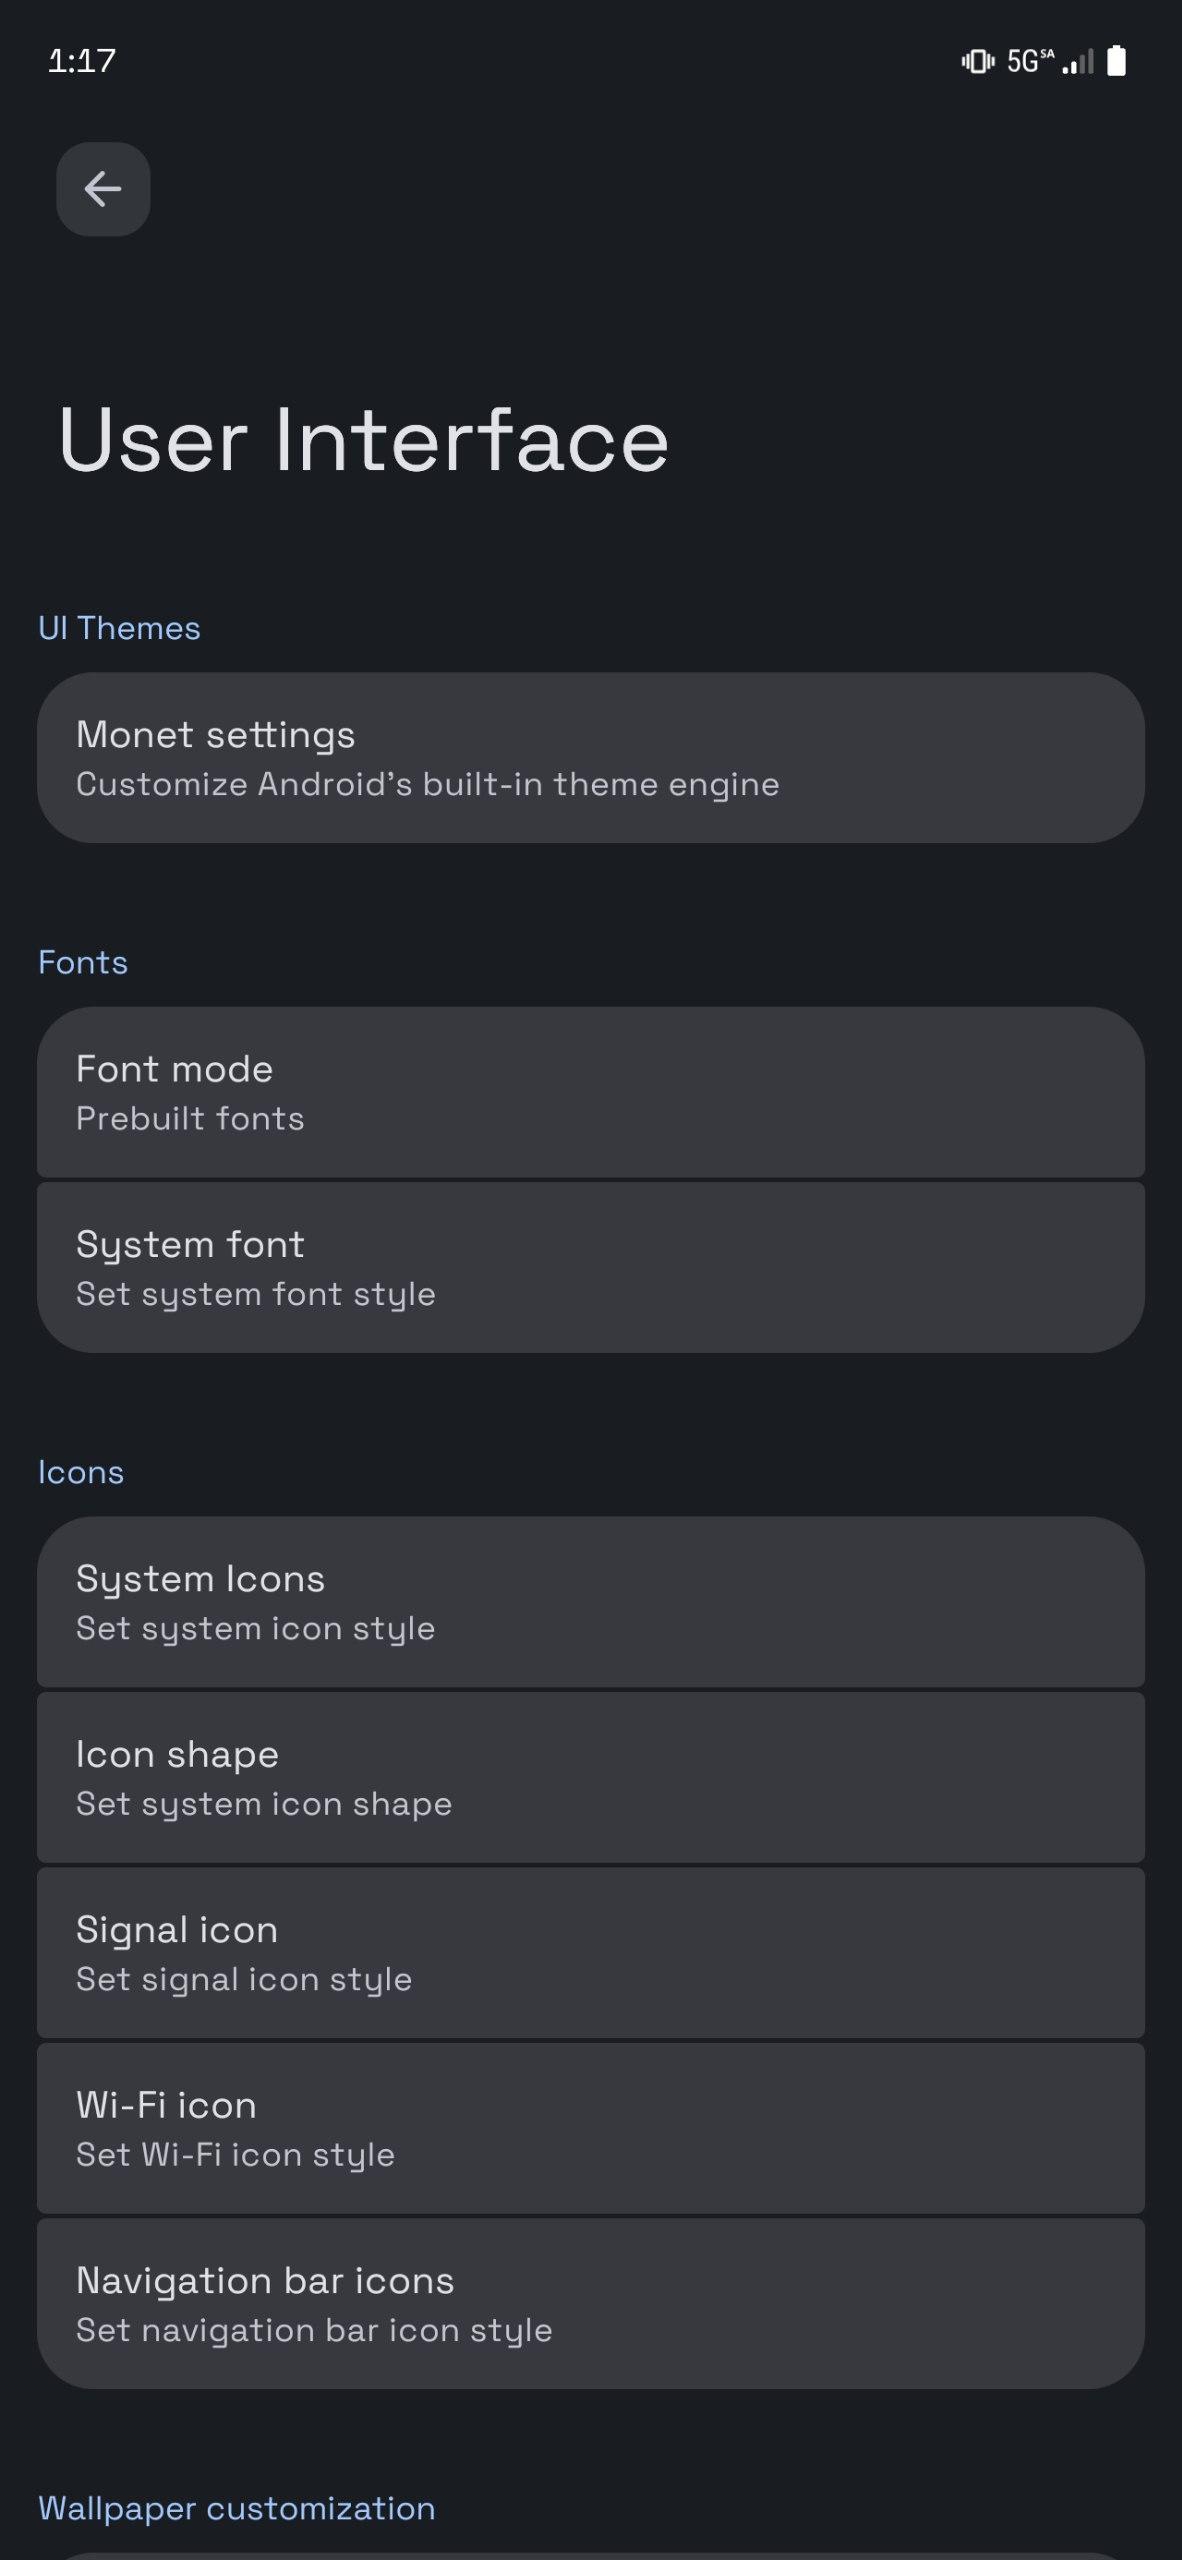Screen dimensions: 1182x2560
Task: Tap the "Prebuilt fonts" current value text
Action: [190, 1118]
